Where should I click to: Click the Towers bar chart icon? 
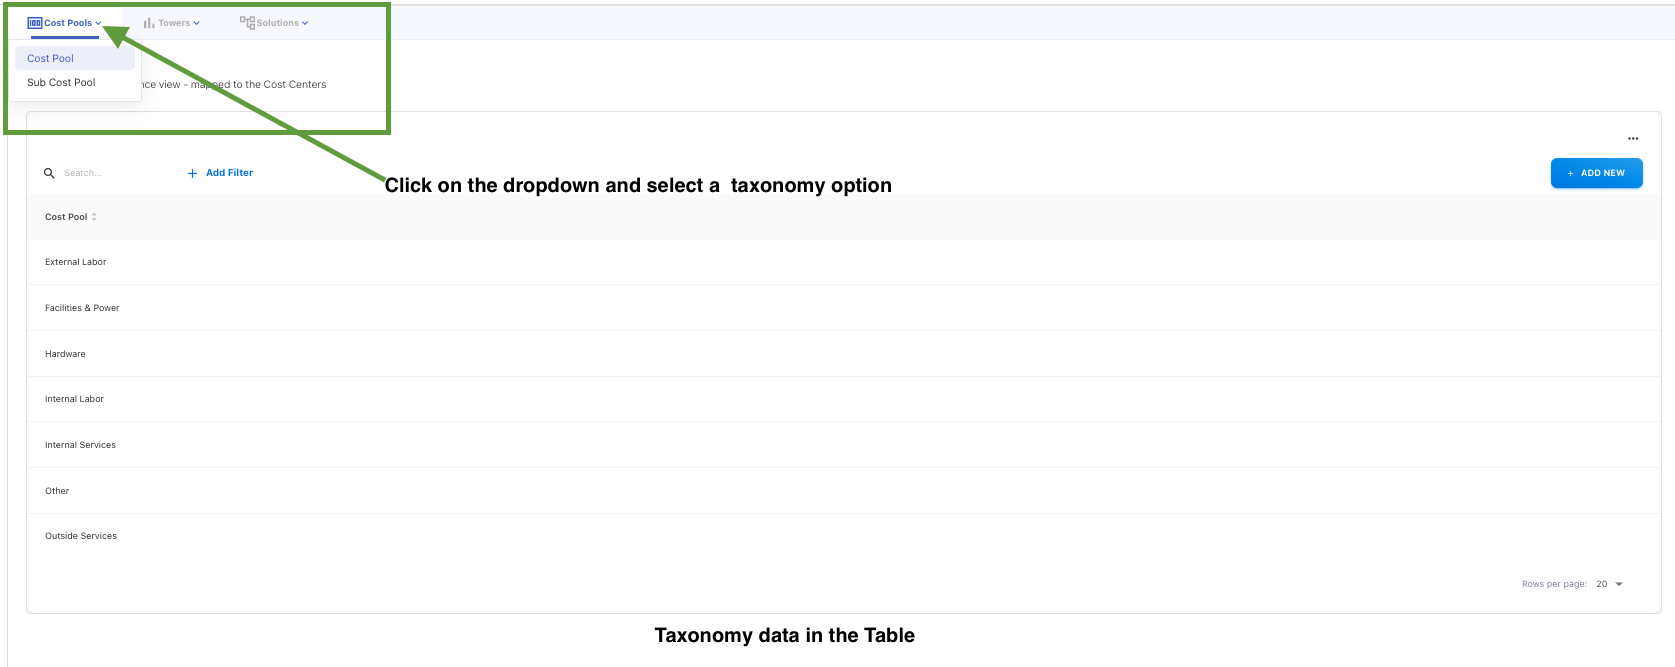pos(149,23)
